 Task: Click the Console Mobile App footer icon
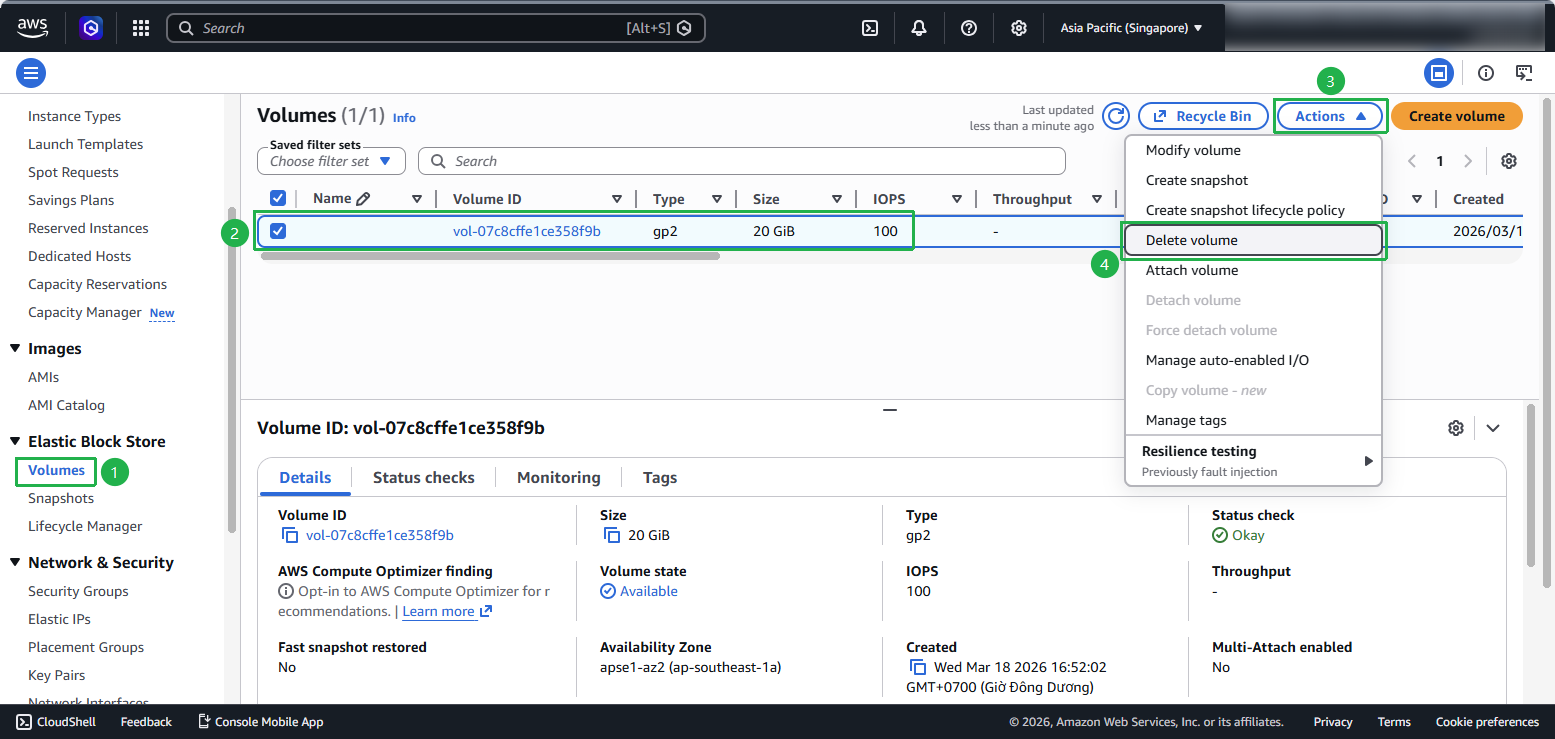tap(204, 722)
